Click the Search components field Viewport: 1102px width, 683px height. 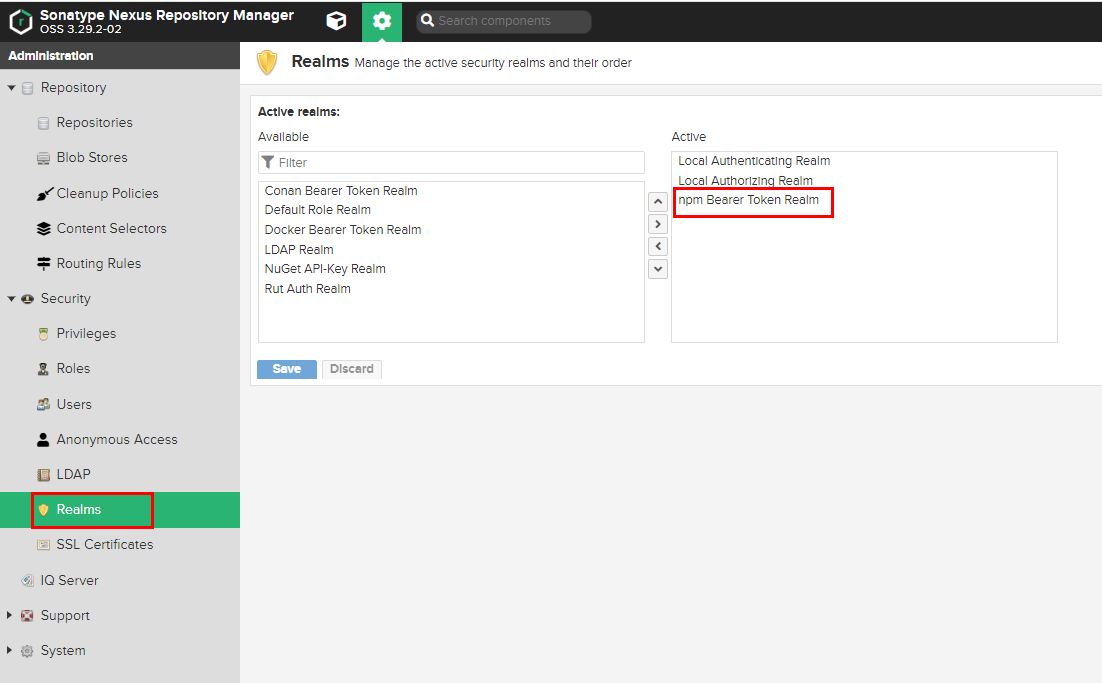click(504, 21)
